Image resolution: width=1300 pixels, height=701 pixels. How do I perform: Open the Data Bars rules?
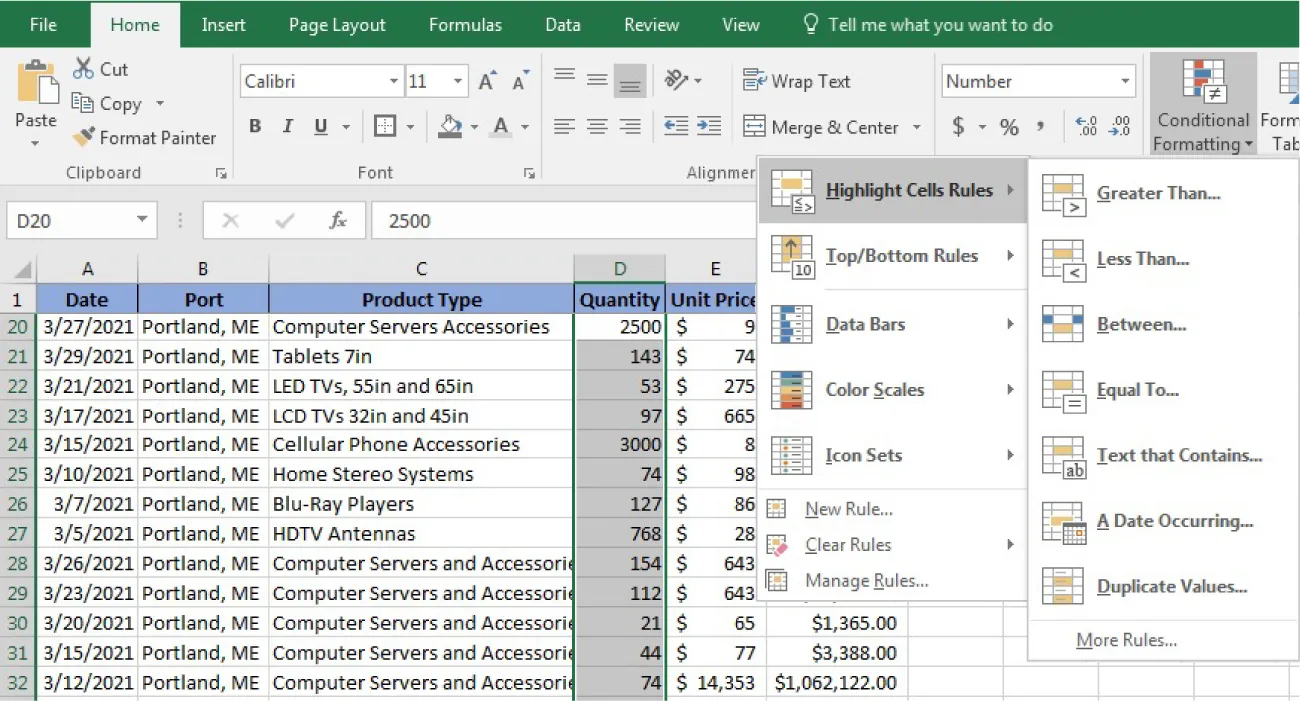(864, 324)
